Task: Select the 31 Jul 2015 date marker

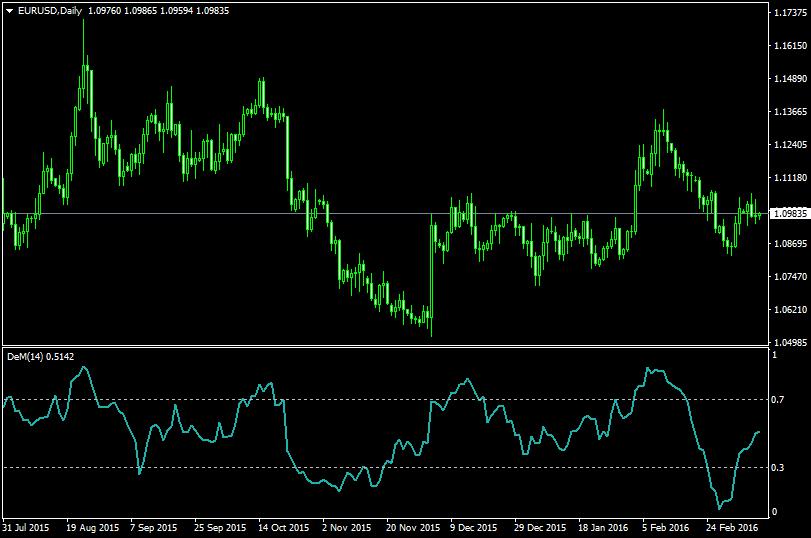Action: (x=26, y=528)
